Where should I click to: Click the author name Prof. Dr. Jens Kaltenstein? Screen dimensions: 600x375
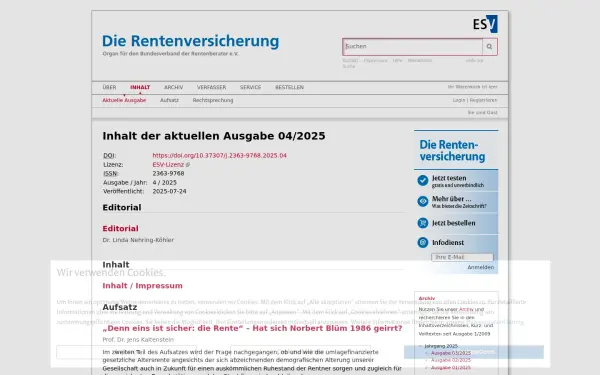[138, 339]
